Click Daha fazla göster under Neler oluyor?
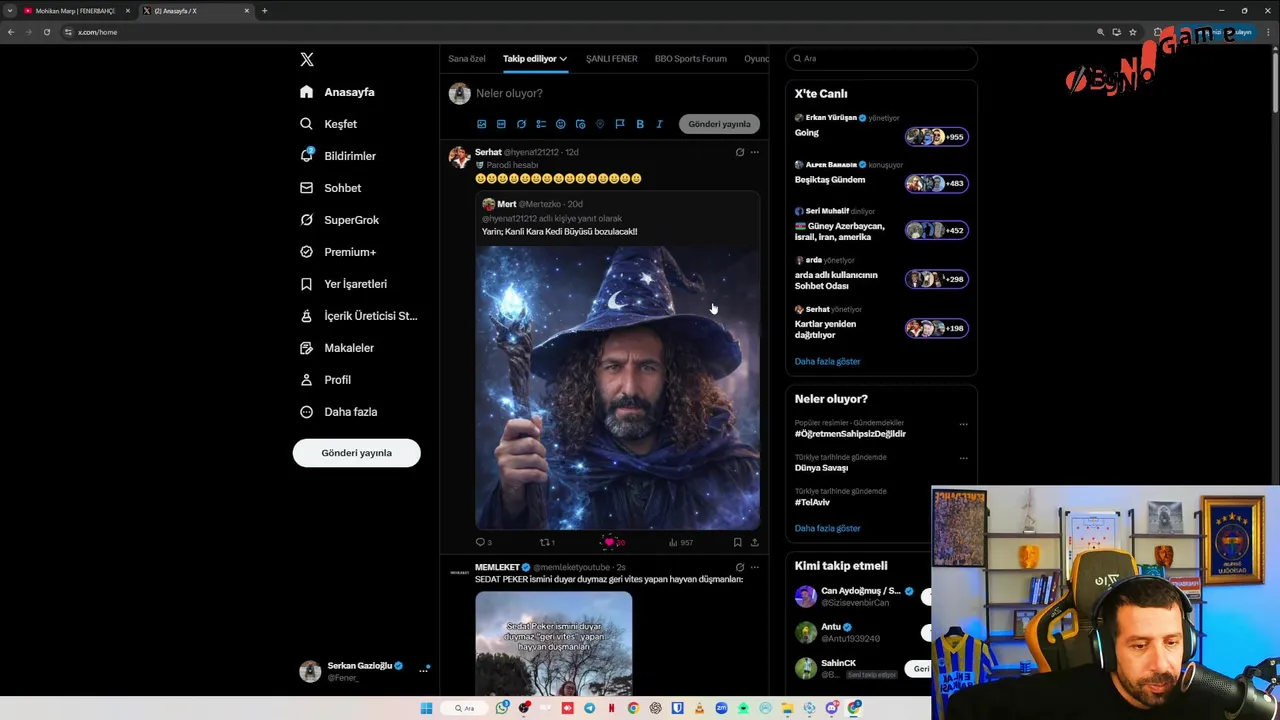 [827, 528]
